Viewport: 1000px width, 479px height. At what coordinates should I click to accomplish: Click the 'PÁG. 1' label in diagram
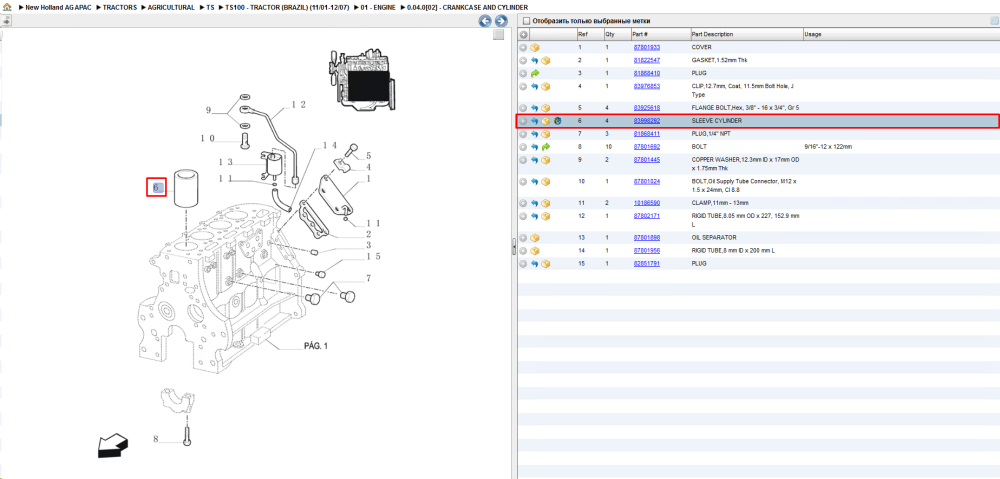pyautogui.click(x=315, y=346)
